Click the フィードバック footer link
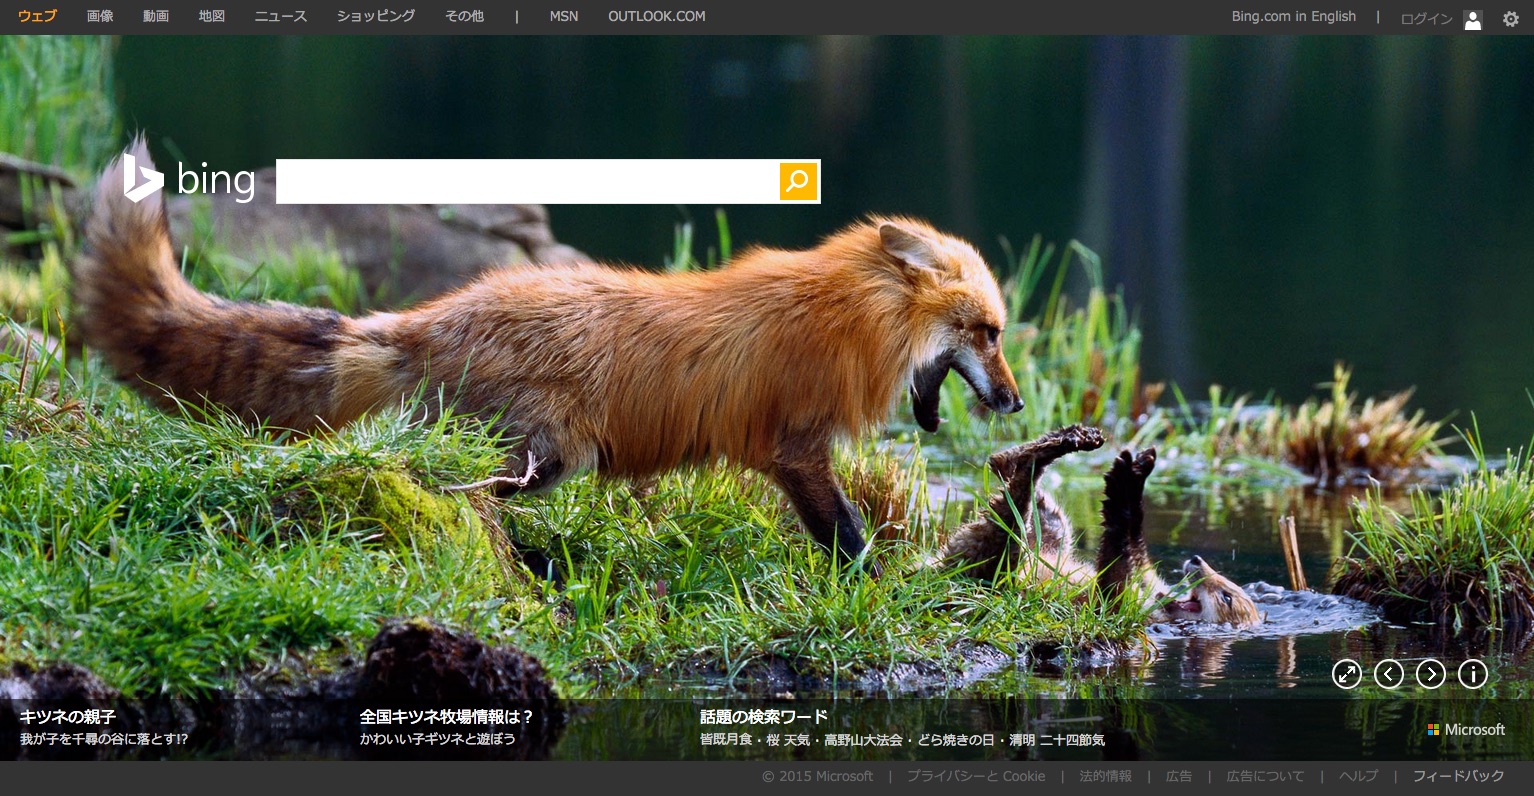The image size is (1534, 796). pyautogui.click(x=1458, y=776)
